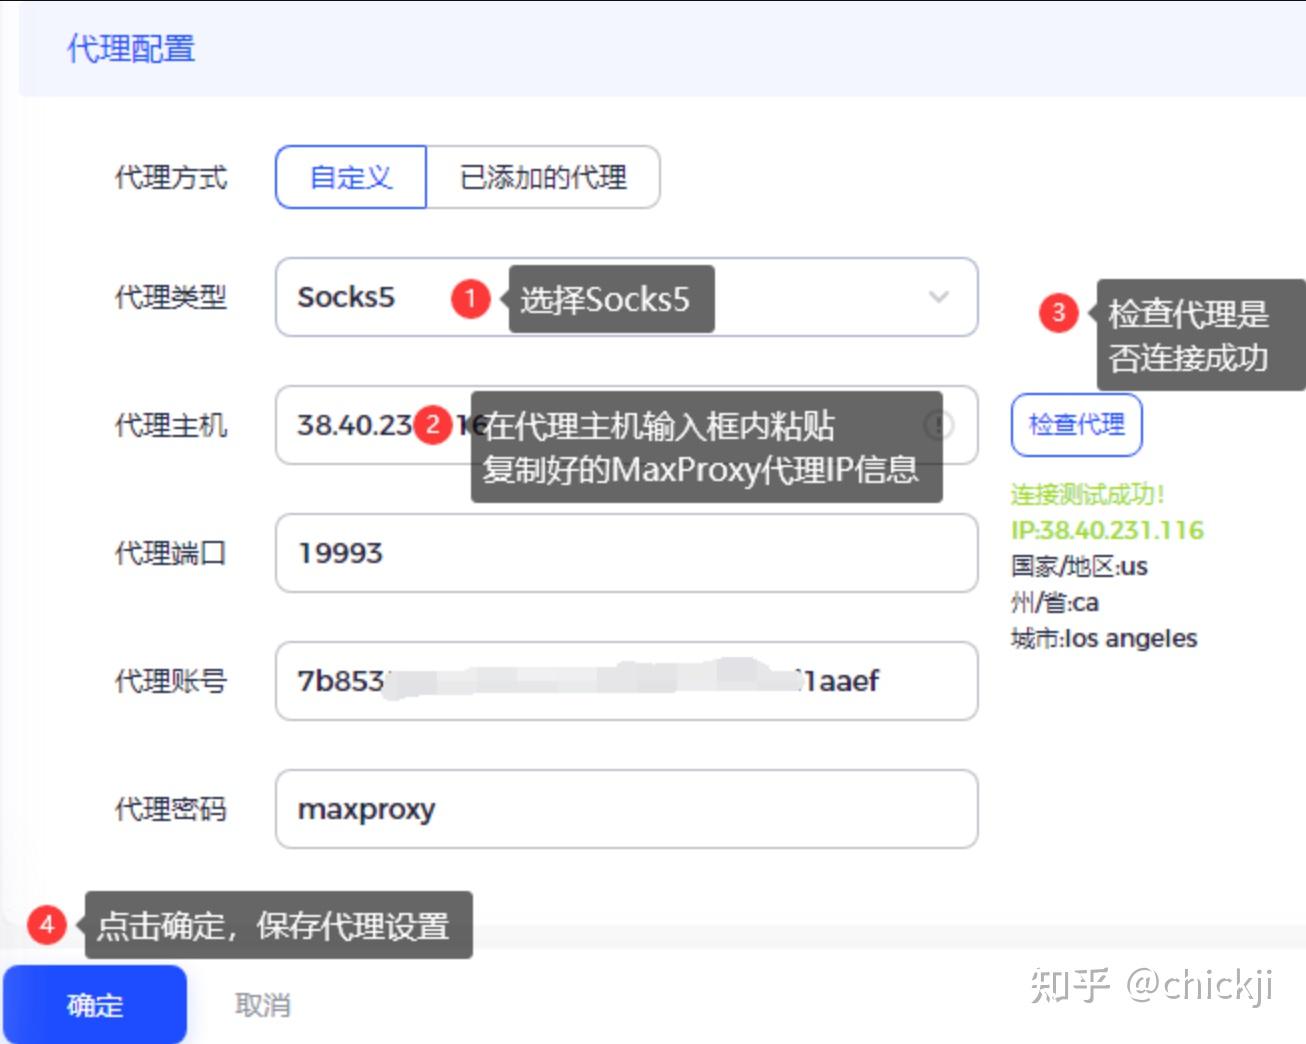Click the 确定 button to save

pos(94,1005)
